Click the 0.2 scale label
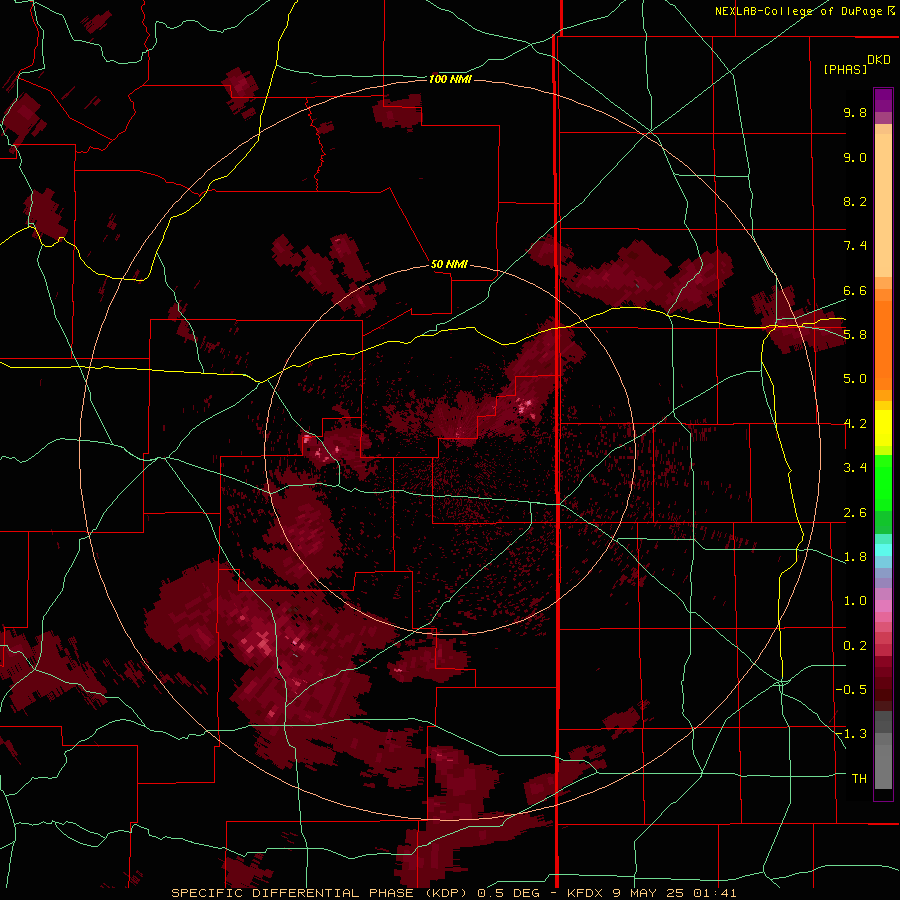The width and height of the screenshot is (900, 900). tap(855, 646)
